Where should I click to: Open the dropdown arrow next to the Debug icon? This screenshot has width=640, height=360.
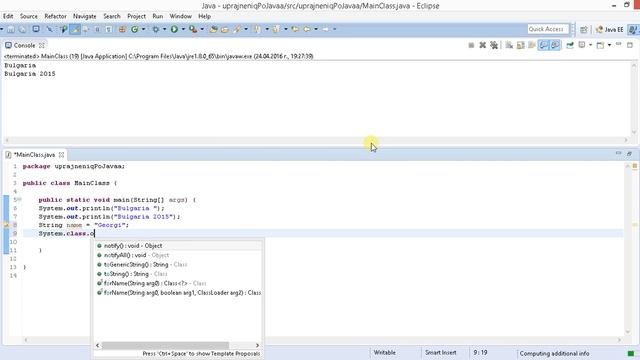[164, 29]
